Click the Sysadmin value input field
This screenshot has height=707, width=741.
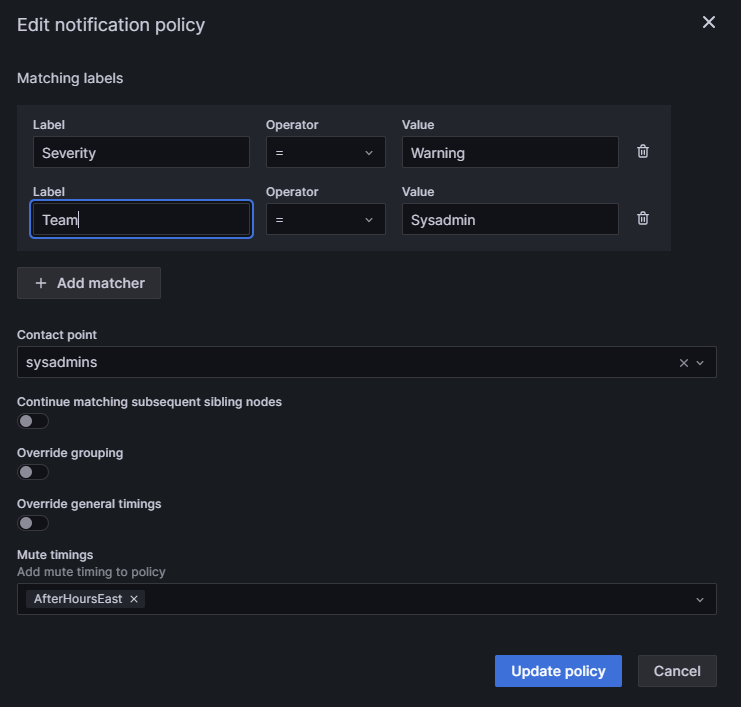[x=510, y=219]
